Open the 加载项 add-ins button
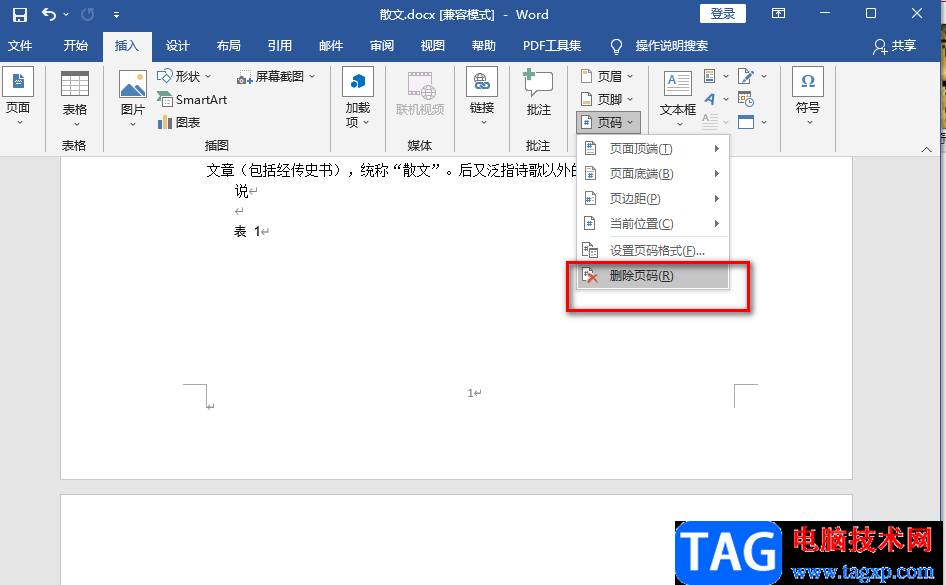946x585 pixels. (358, 98)
